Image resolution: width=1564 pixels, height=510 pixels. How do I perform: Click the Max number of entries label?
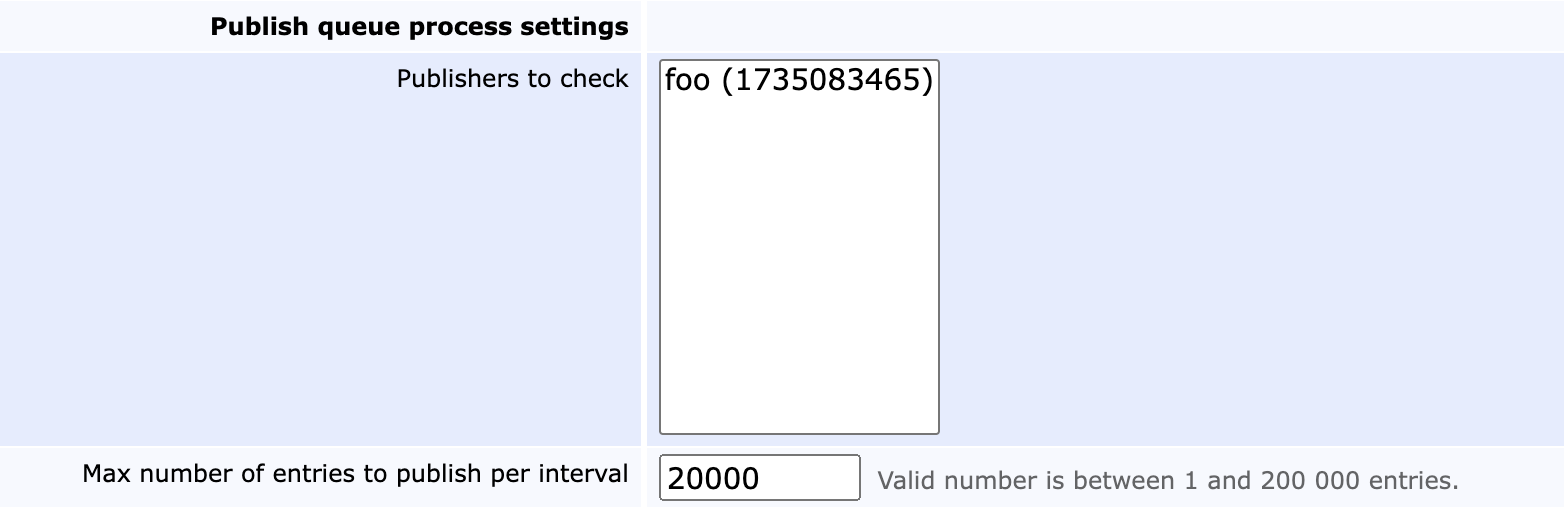click(x=355, y=474)
